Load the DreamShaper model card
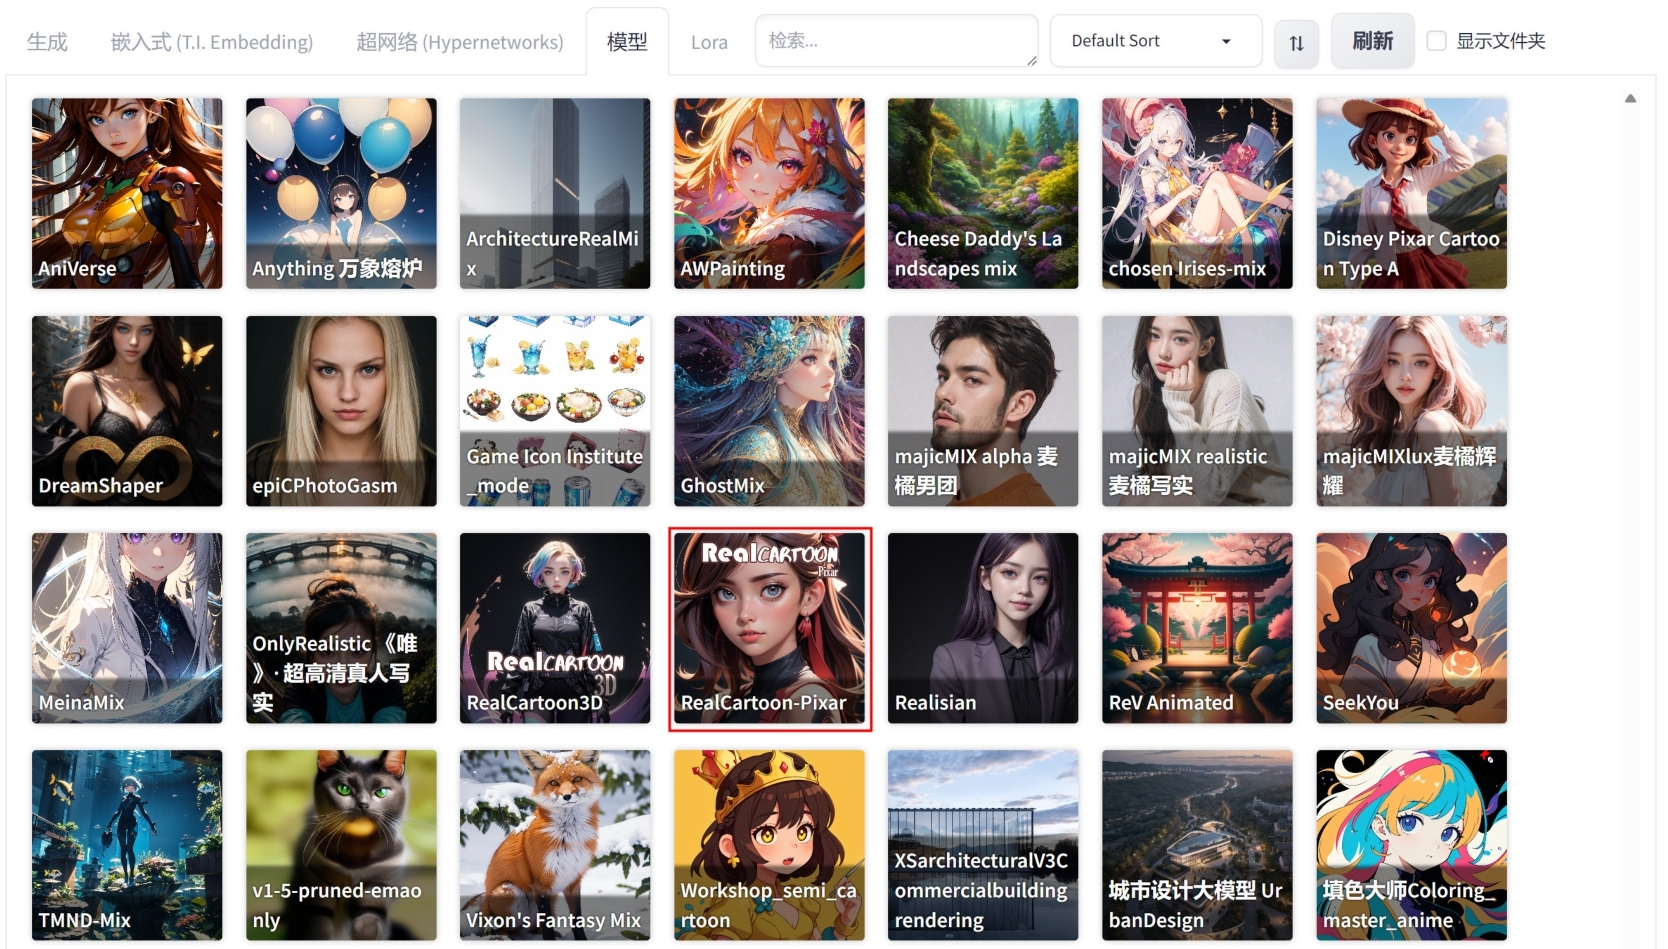 [127, 411]
